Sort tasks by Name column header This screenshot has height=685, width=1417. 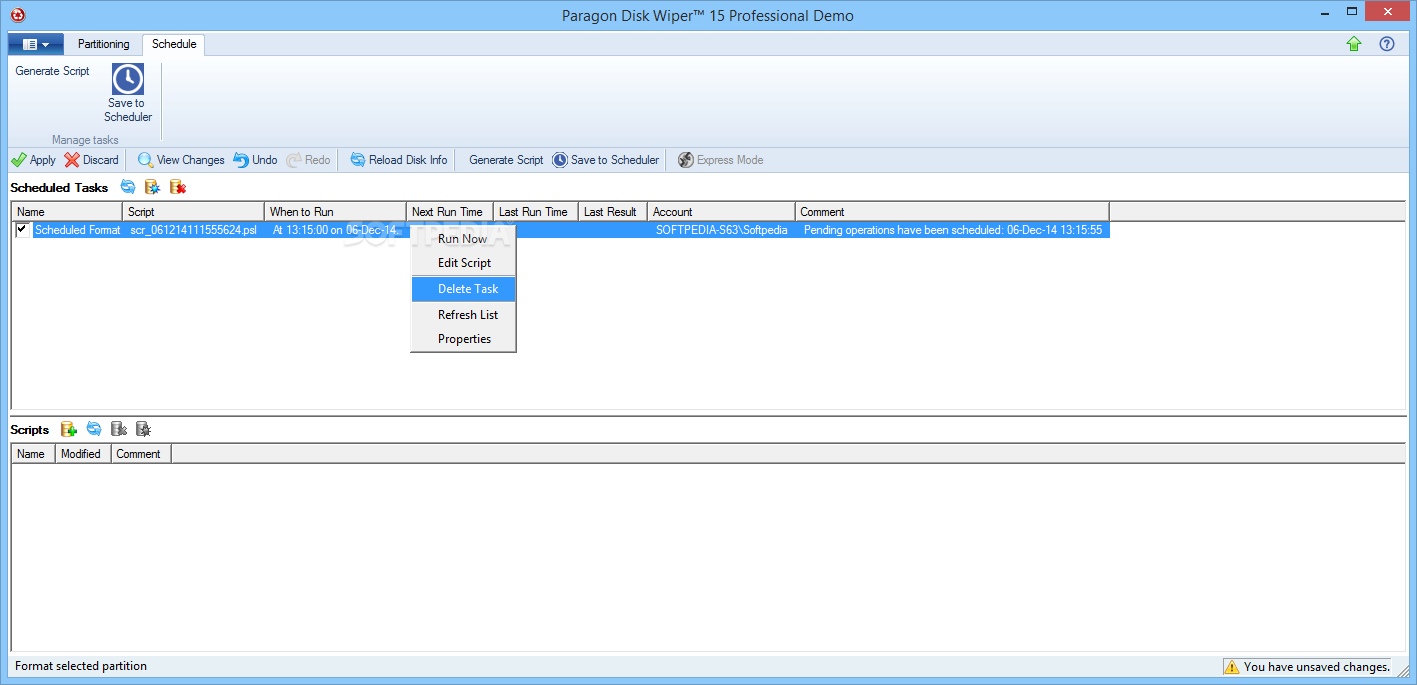click(x=67, y=212)
